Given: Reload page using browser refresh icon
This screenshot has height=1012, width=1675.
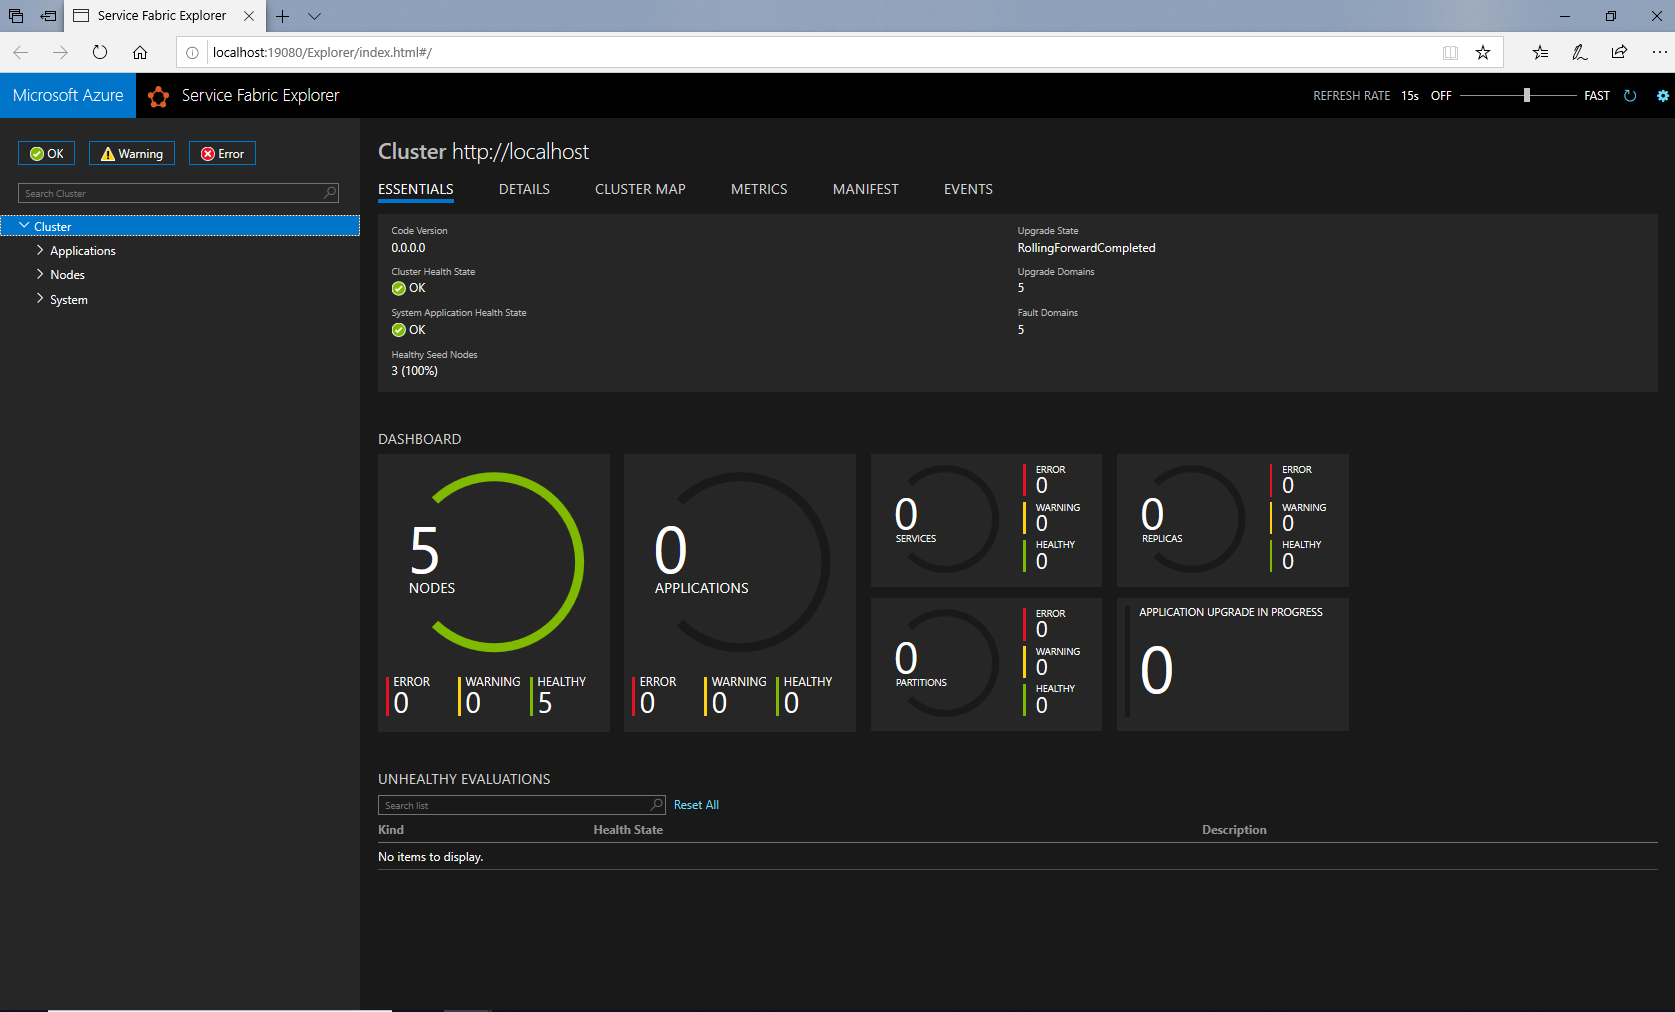Looking at the screenshot, I should coord(100,52).
